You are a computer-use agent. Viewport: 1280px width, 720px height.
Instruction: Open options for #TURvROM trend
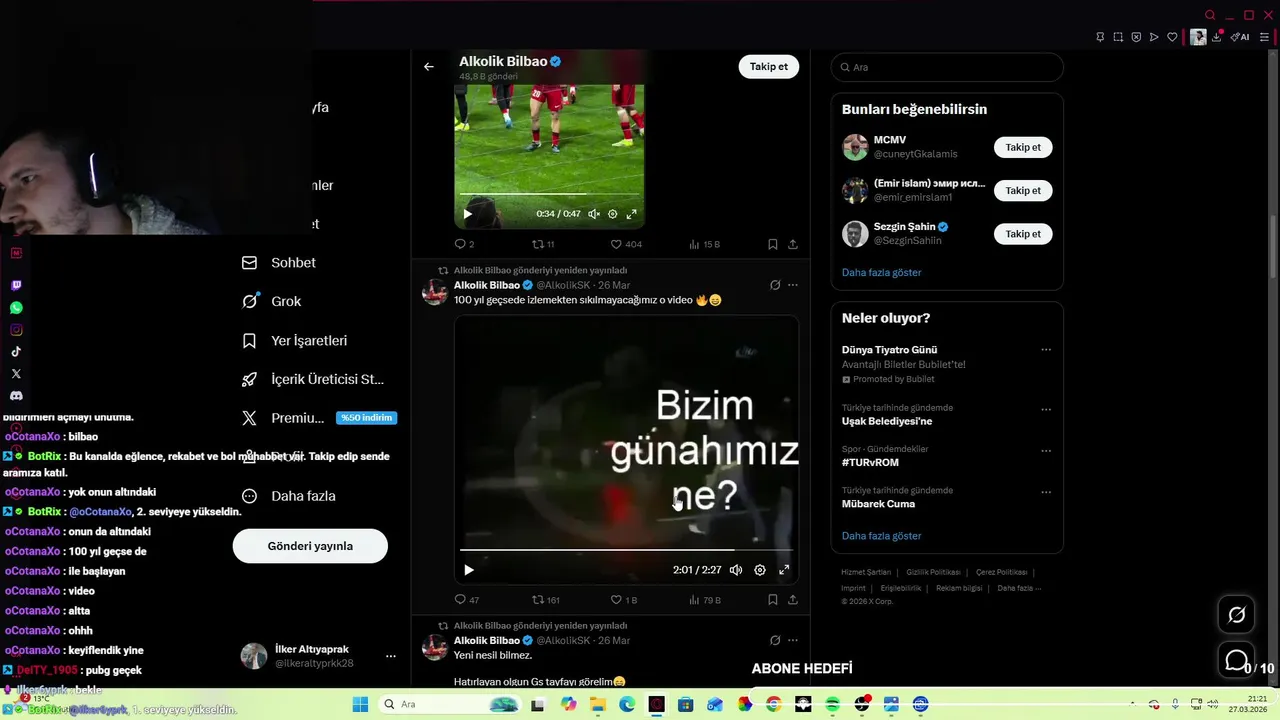[x=1046, y=451]
